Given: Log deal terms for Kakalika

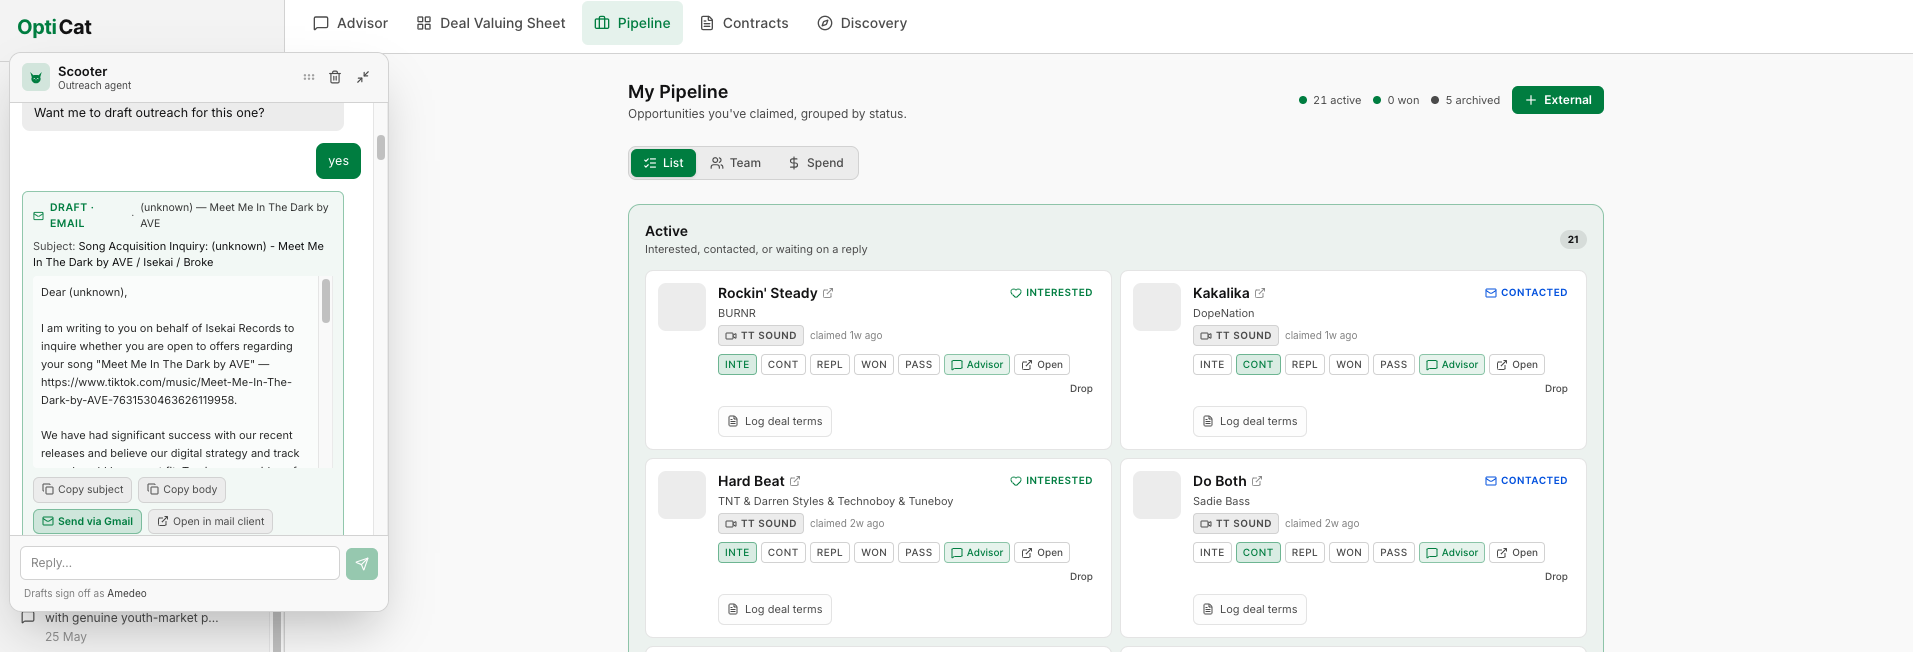Looking at the screenshot, I should coord(1250,422).
